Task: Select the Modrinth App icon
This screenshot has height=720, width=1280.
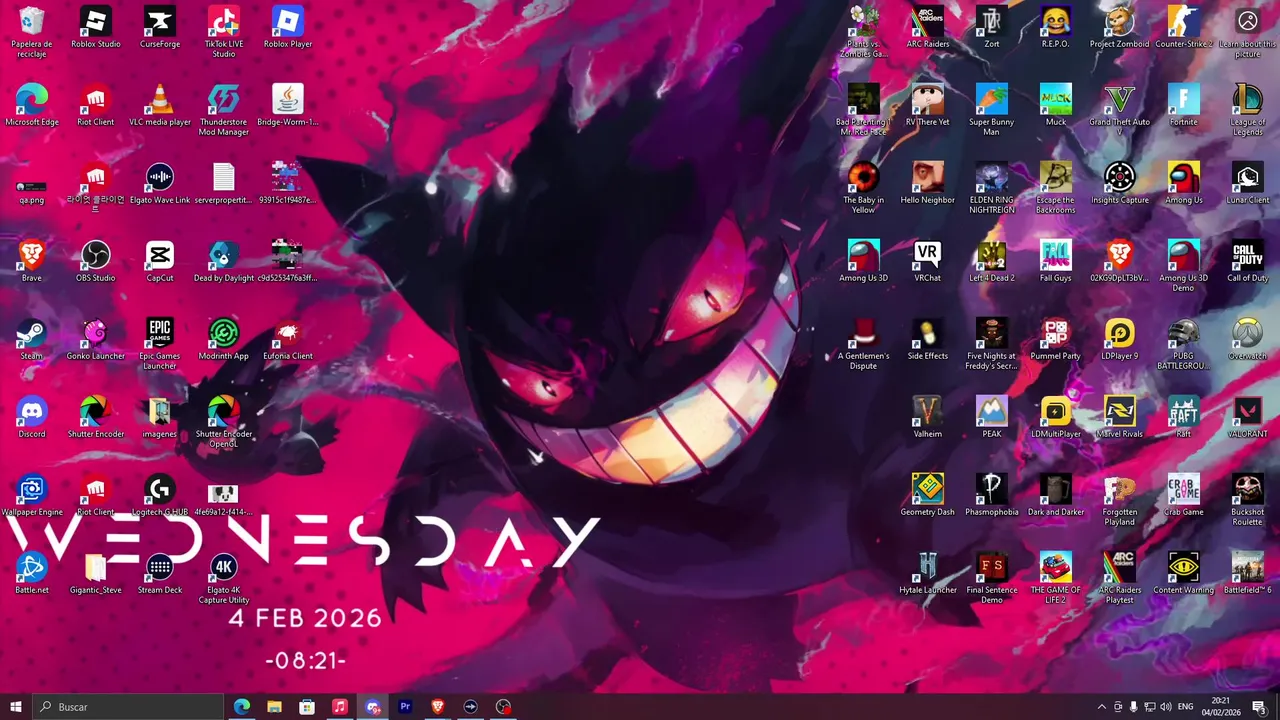Action: [224, 340]
